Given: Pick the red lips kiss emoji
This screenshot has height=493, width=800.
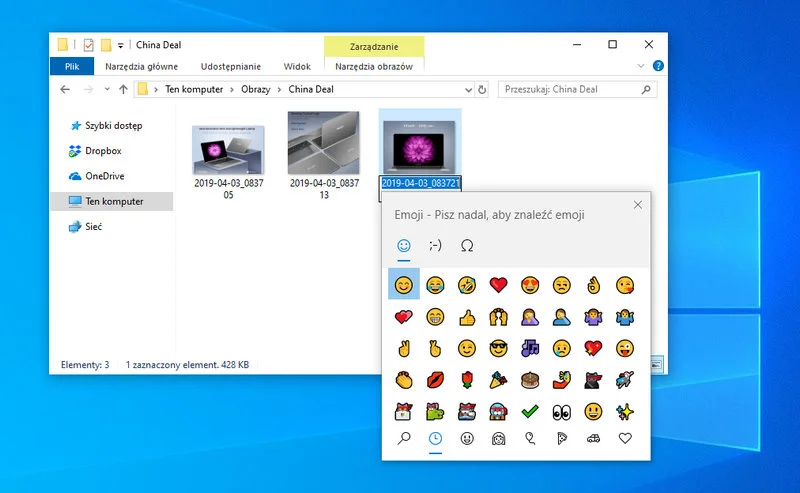Looking at the screenshot, I should tap(436, 380).
